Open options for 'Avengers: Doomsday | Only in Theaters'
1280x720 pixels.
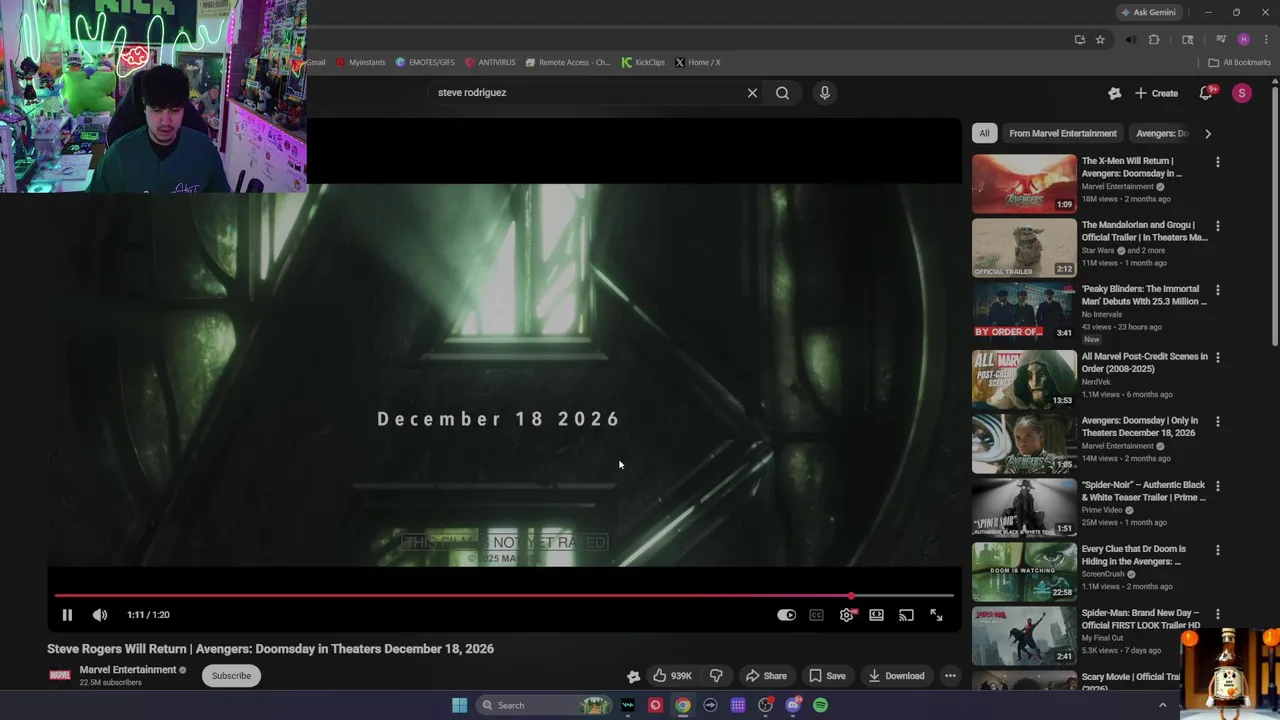[x=1217, y=422]
